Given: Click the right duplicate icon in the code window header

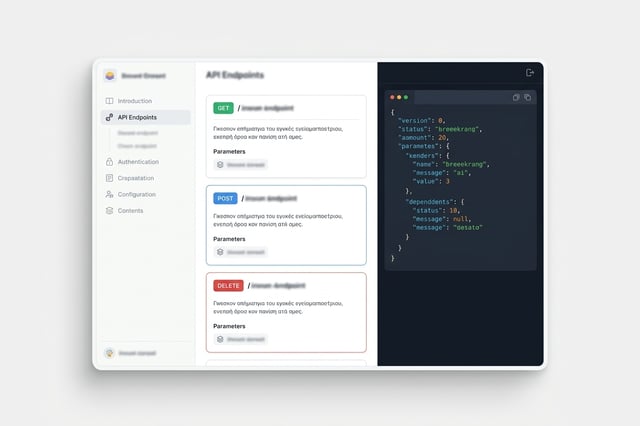Looking at the screenshot, I should 527,98.
